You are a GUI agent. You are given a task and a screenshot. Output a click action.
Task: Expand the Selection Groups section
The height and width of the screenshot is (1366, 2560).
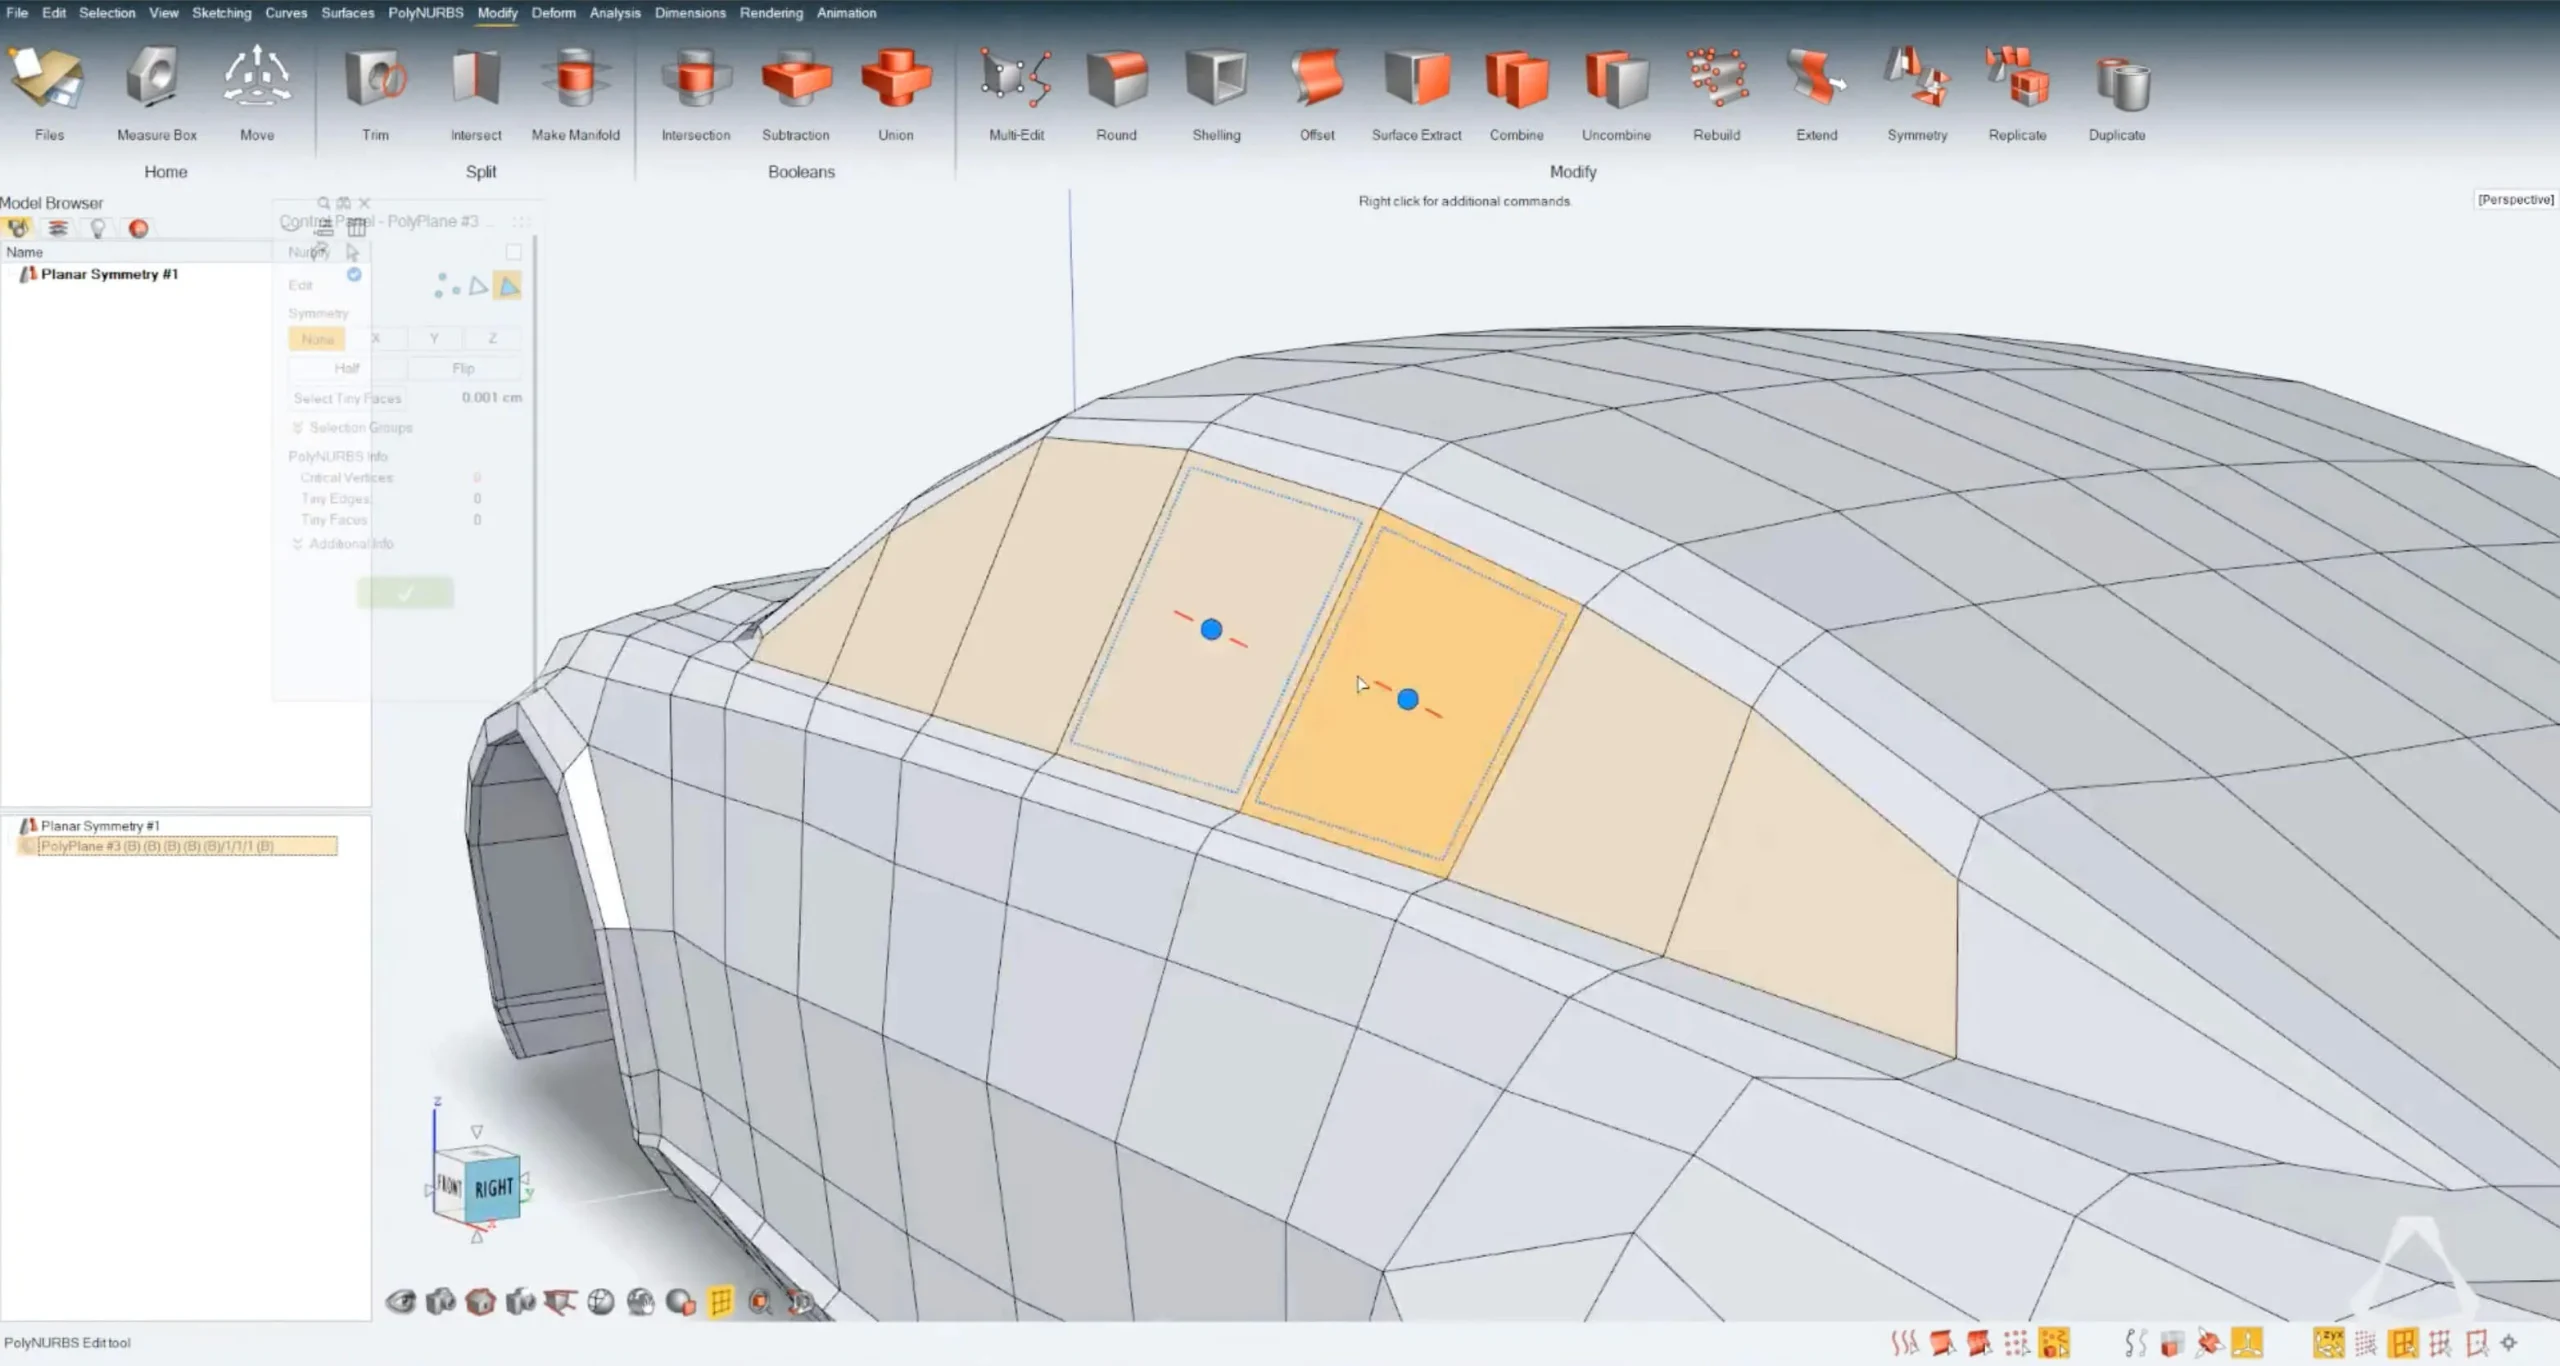pos(297,428)
